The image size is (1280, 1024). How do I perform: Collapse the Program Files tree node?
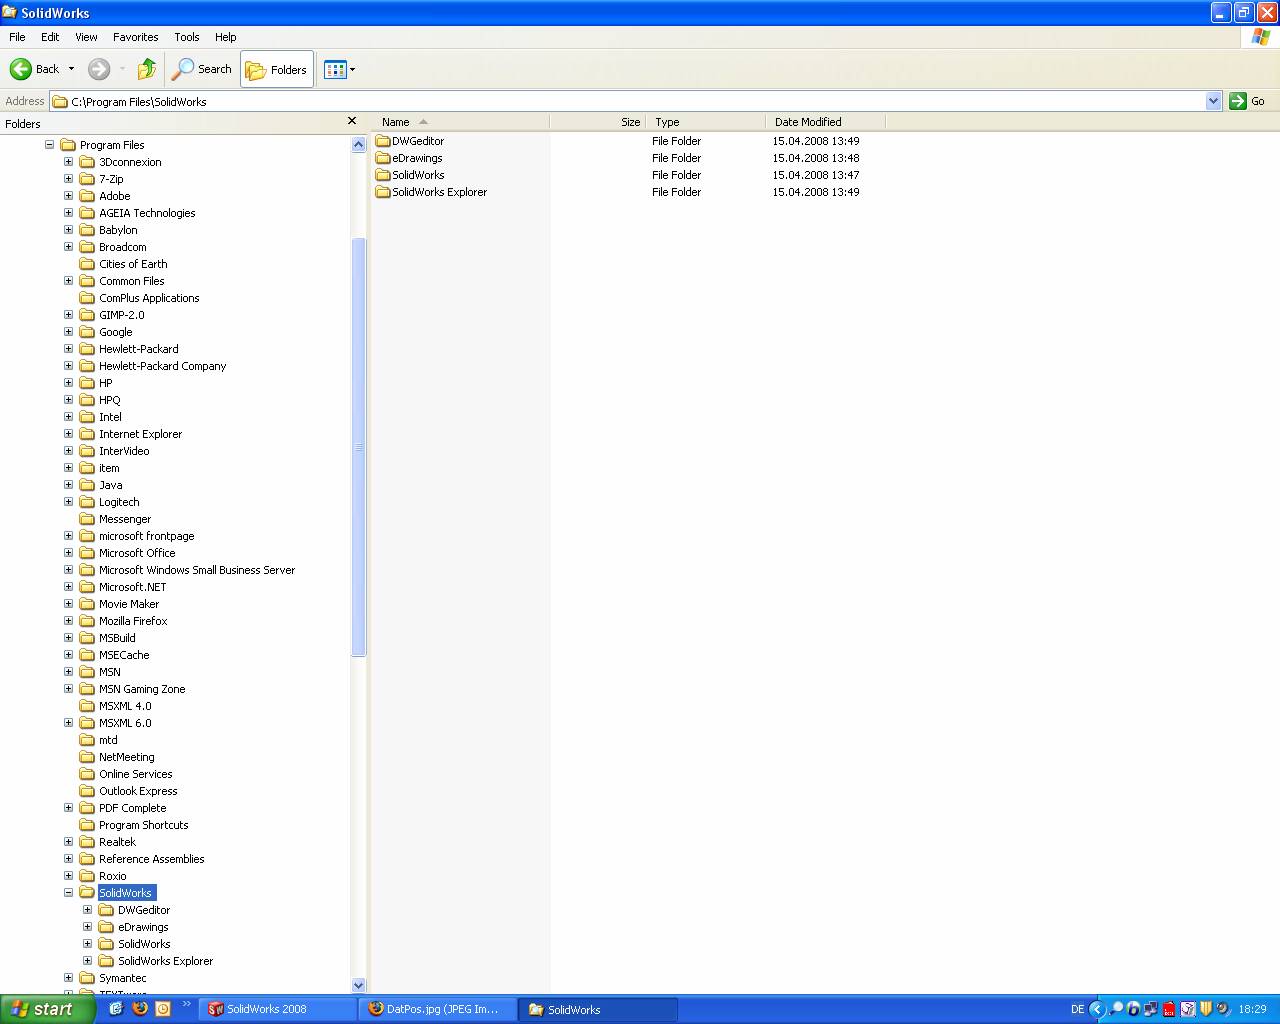pos(49,145)
